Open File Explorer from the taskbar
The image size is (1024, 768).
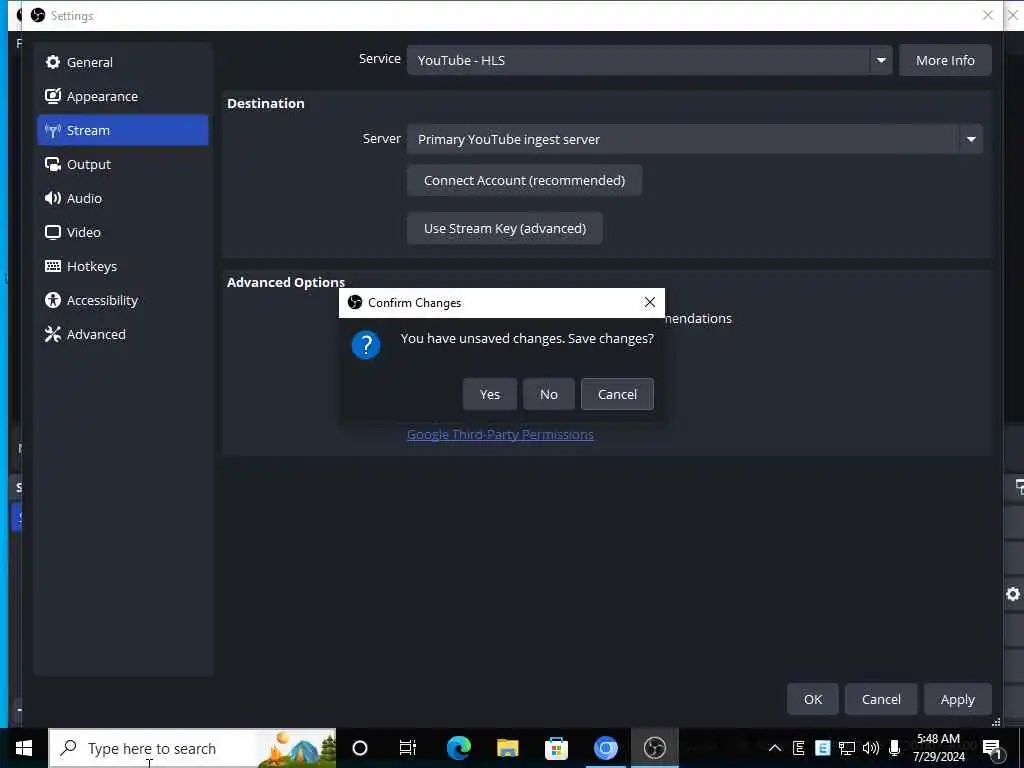click(x=507, y=748)
